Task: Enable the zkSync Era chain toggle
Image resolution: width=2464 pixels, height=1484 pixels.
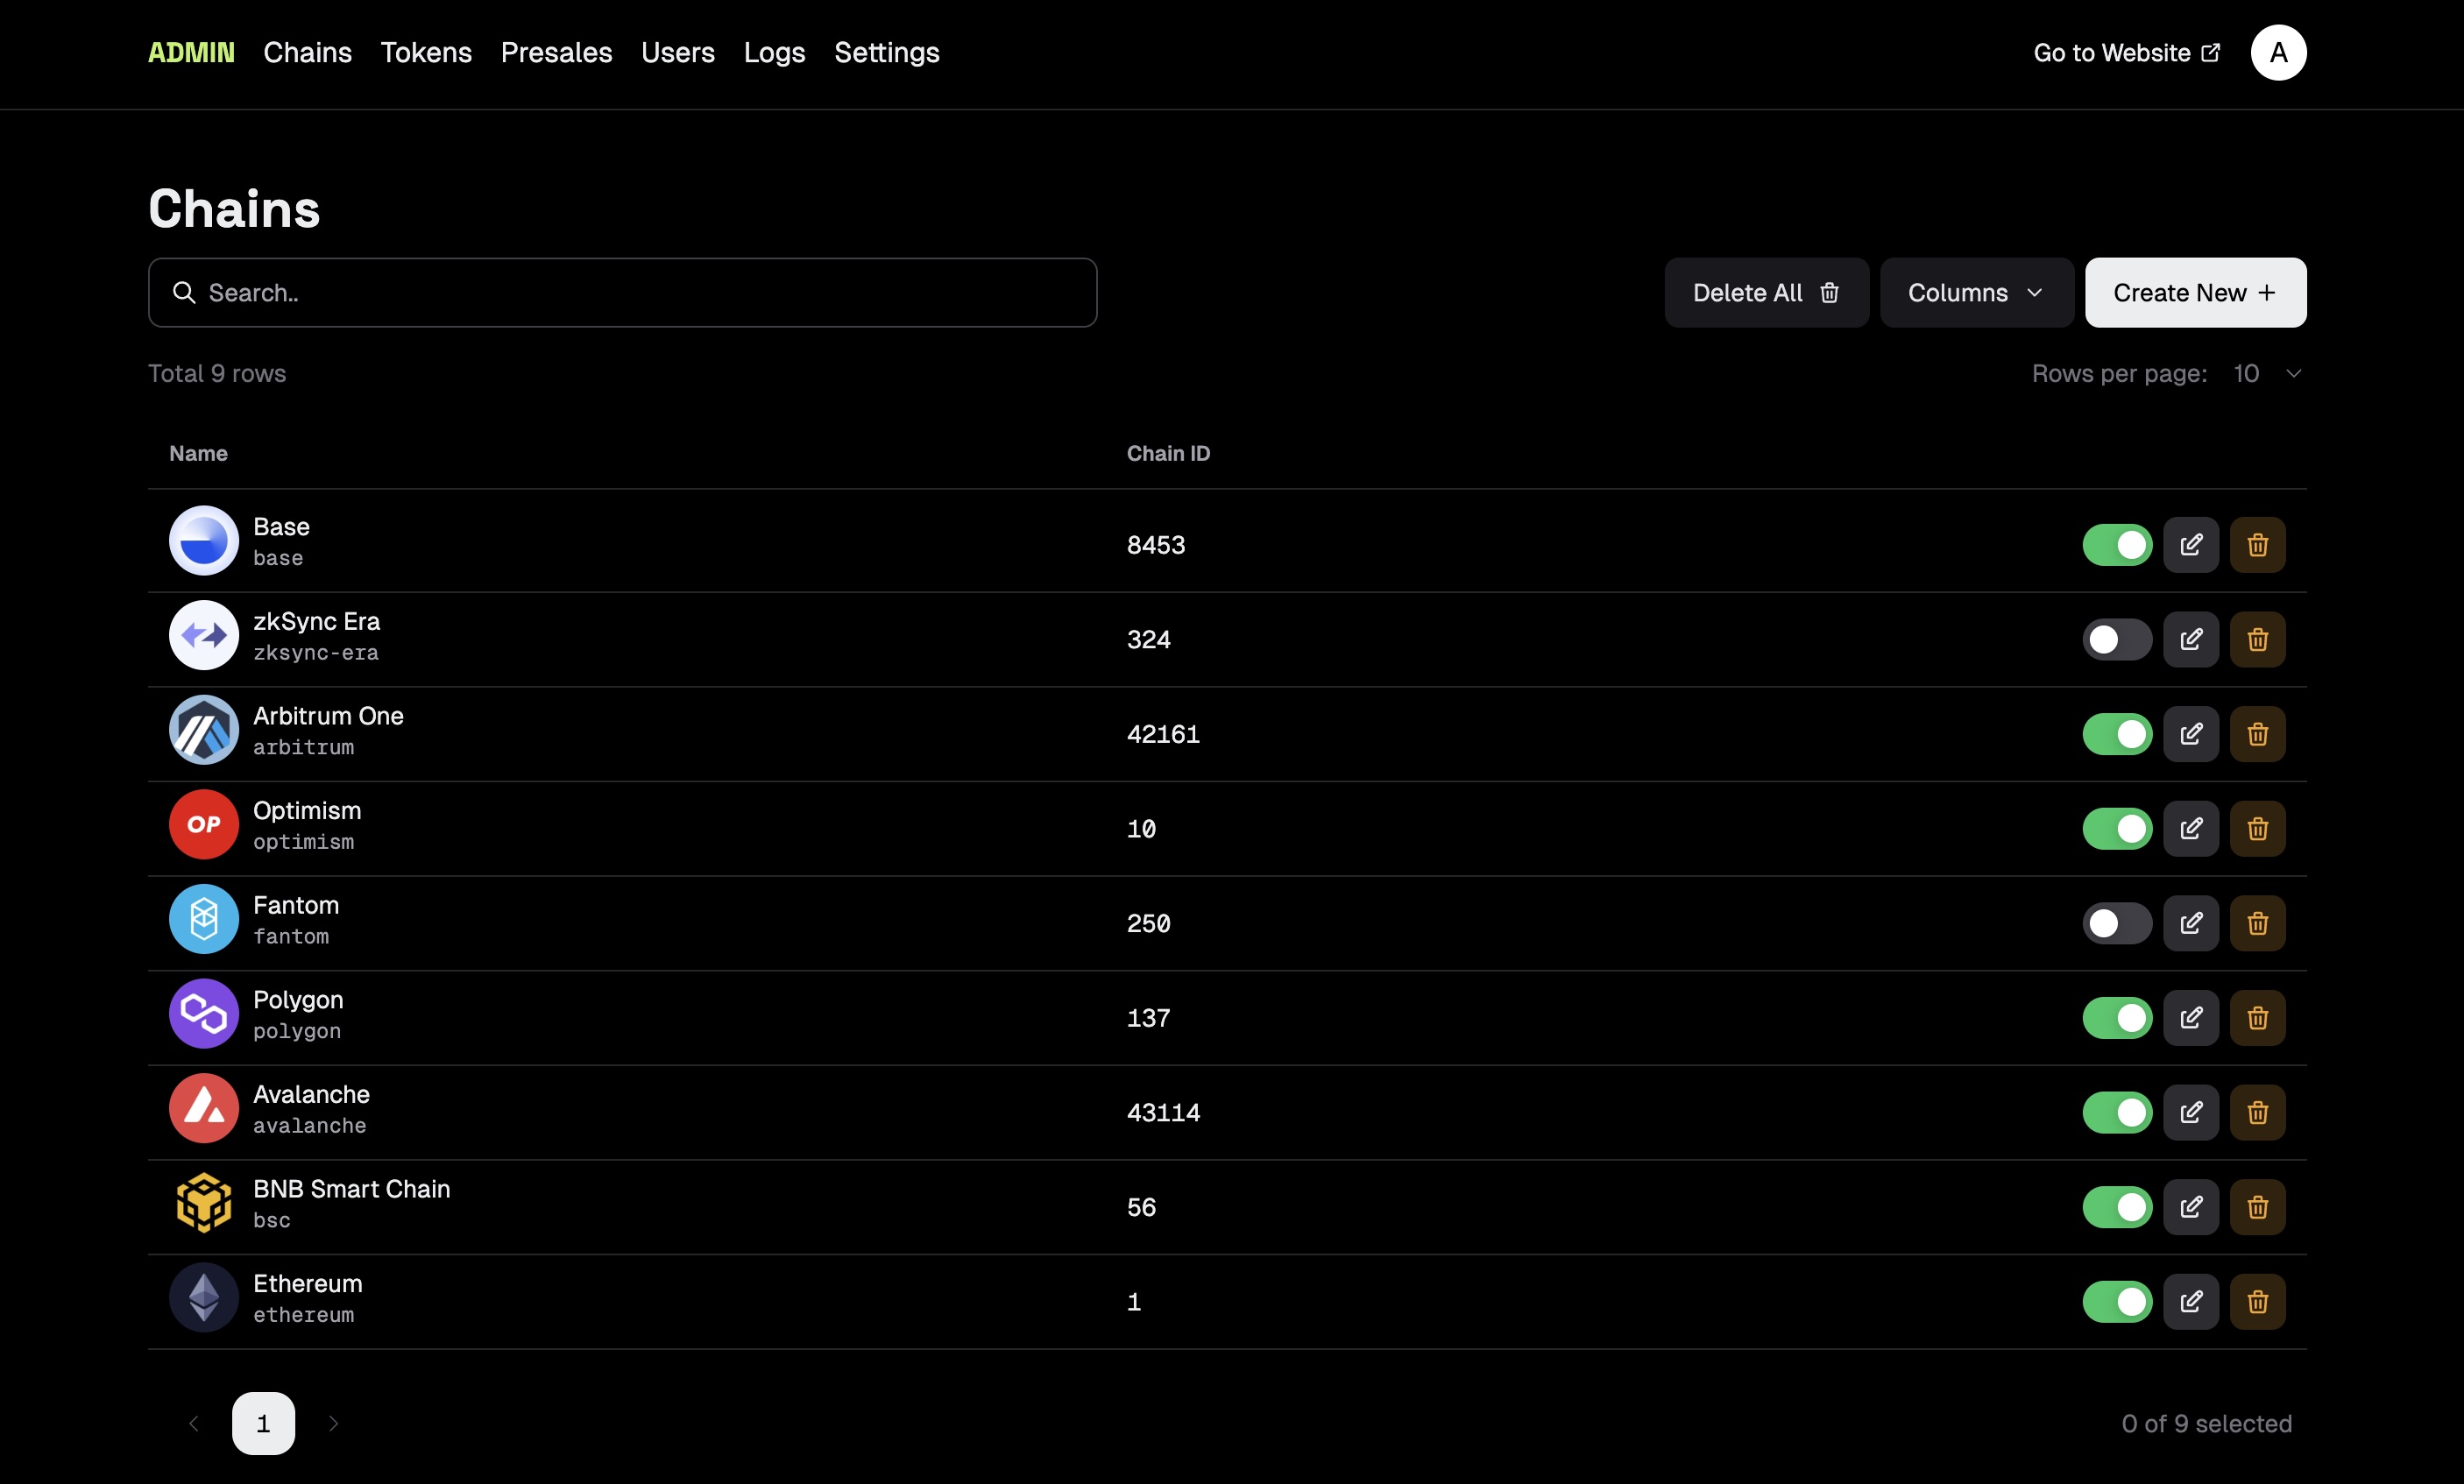Action: coord(2117,639)
